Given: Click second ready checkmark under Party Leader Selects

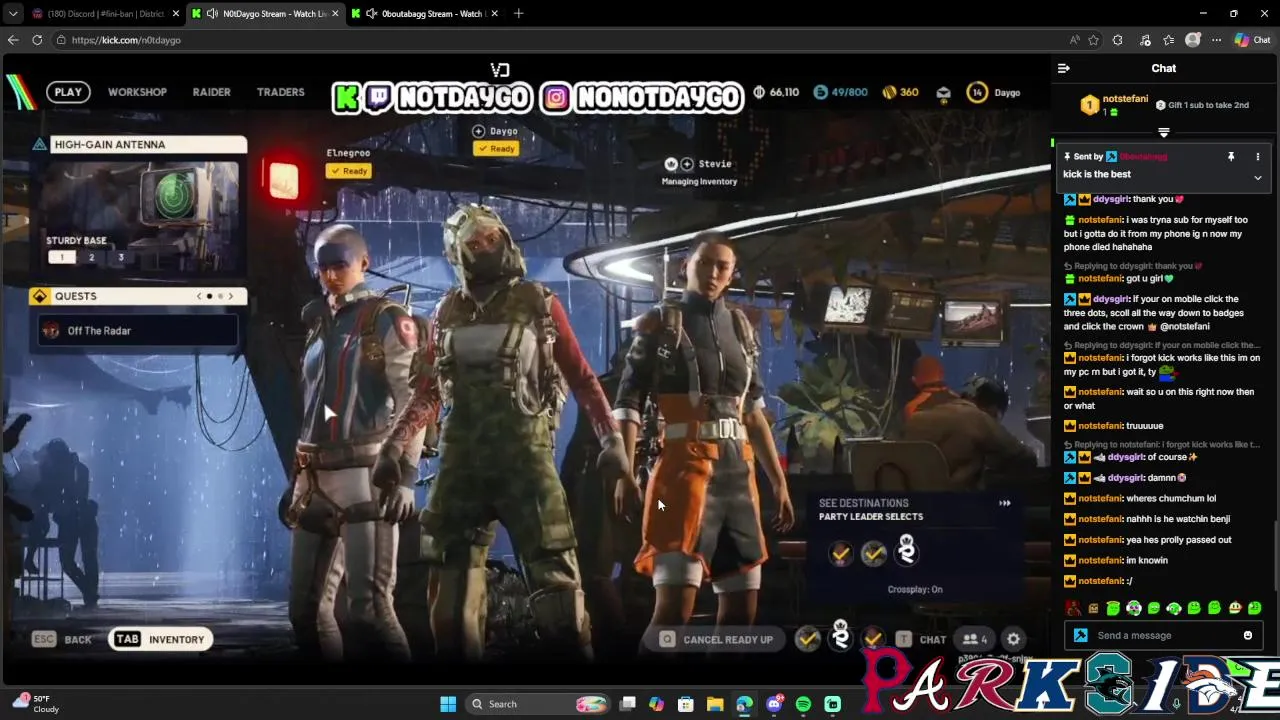Looking at the screenshot, I should coord(873,552).
